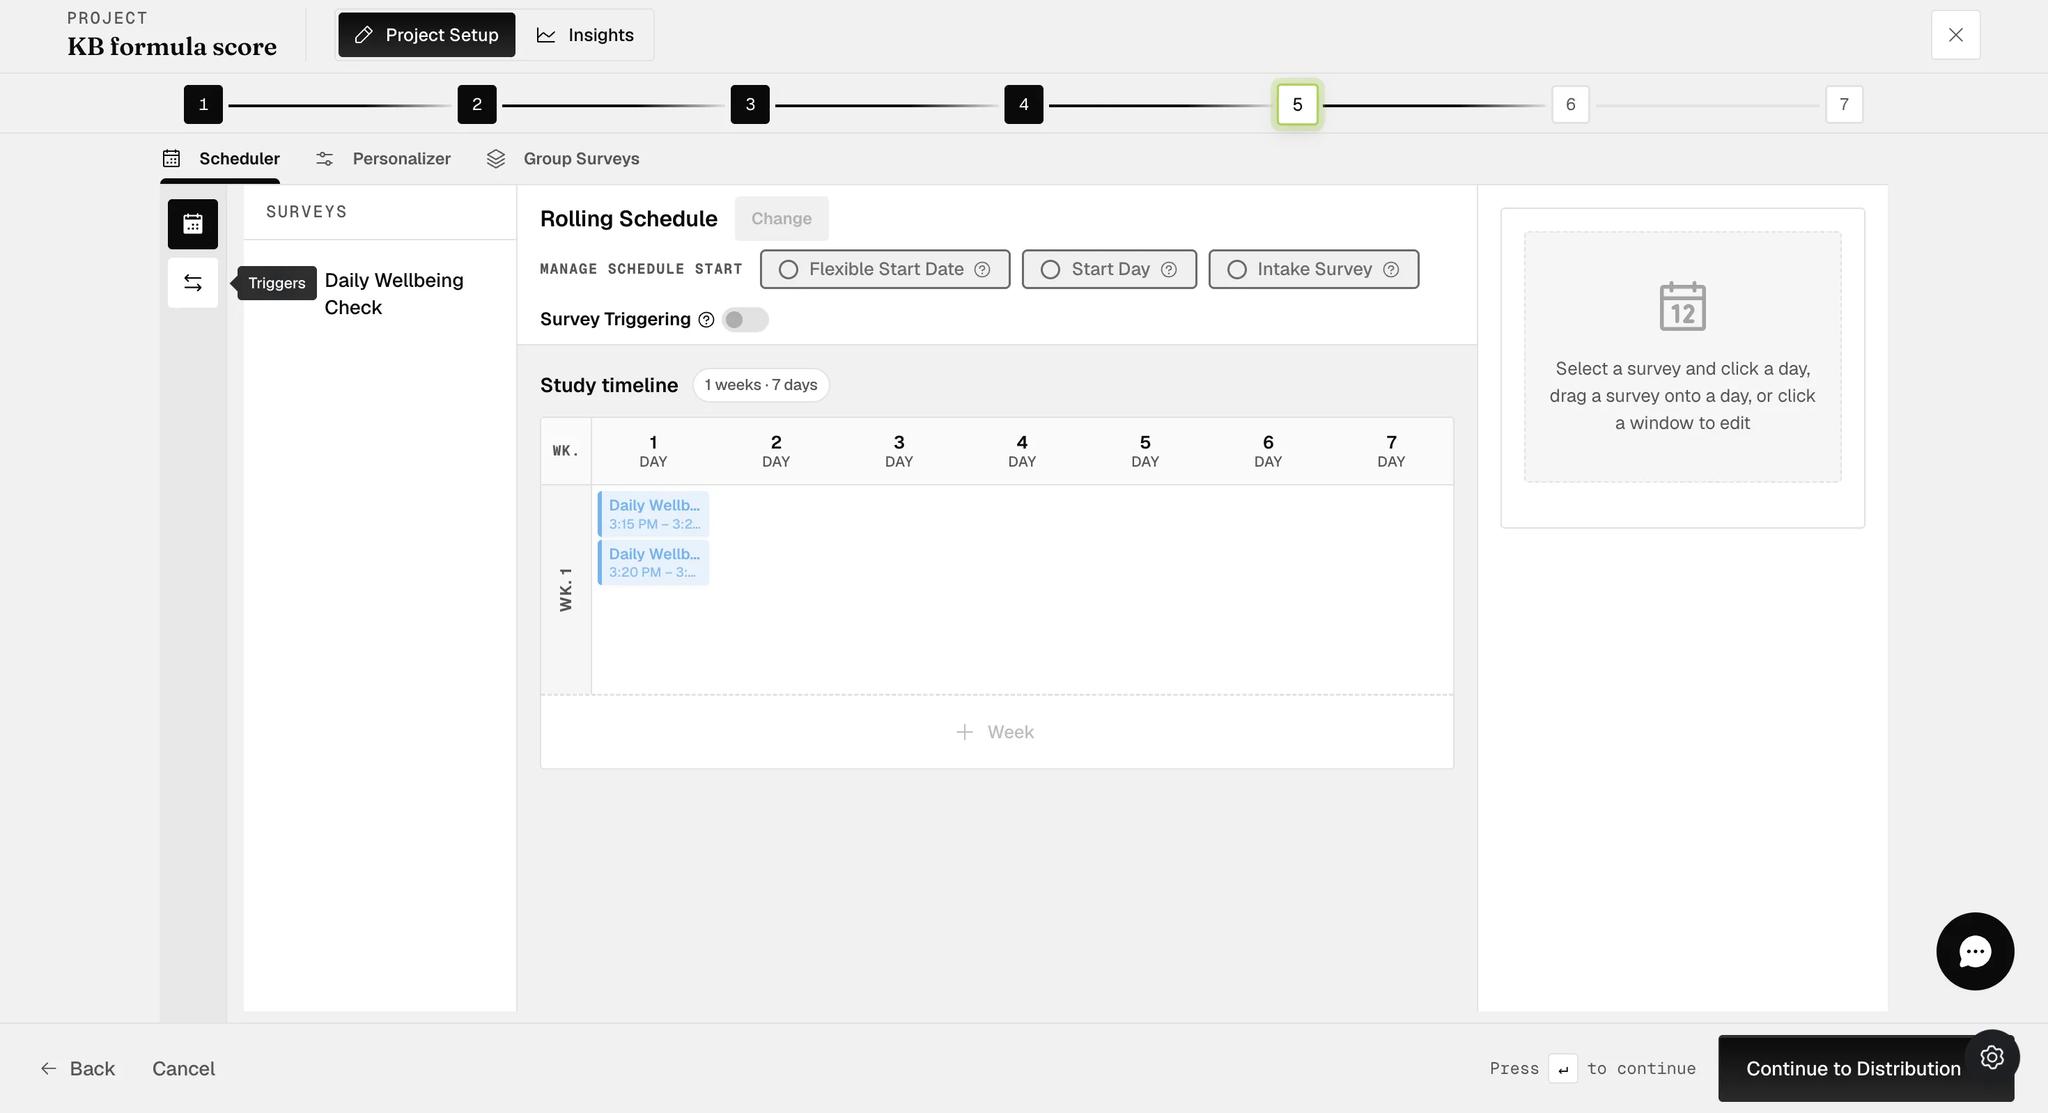
Task: Open the Triggers sidebar icon
Action: click(193, 283)
